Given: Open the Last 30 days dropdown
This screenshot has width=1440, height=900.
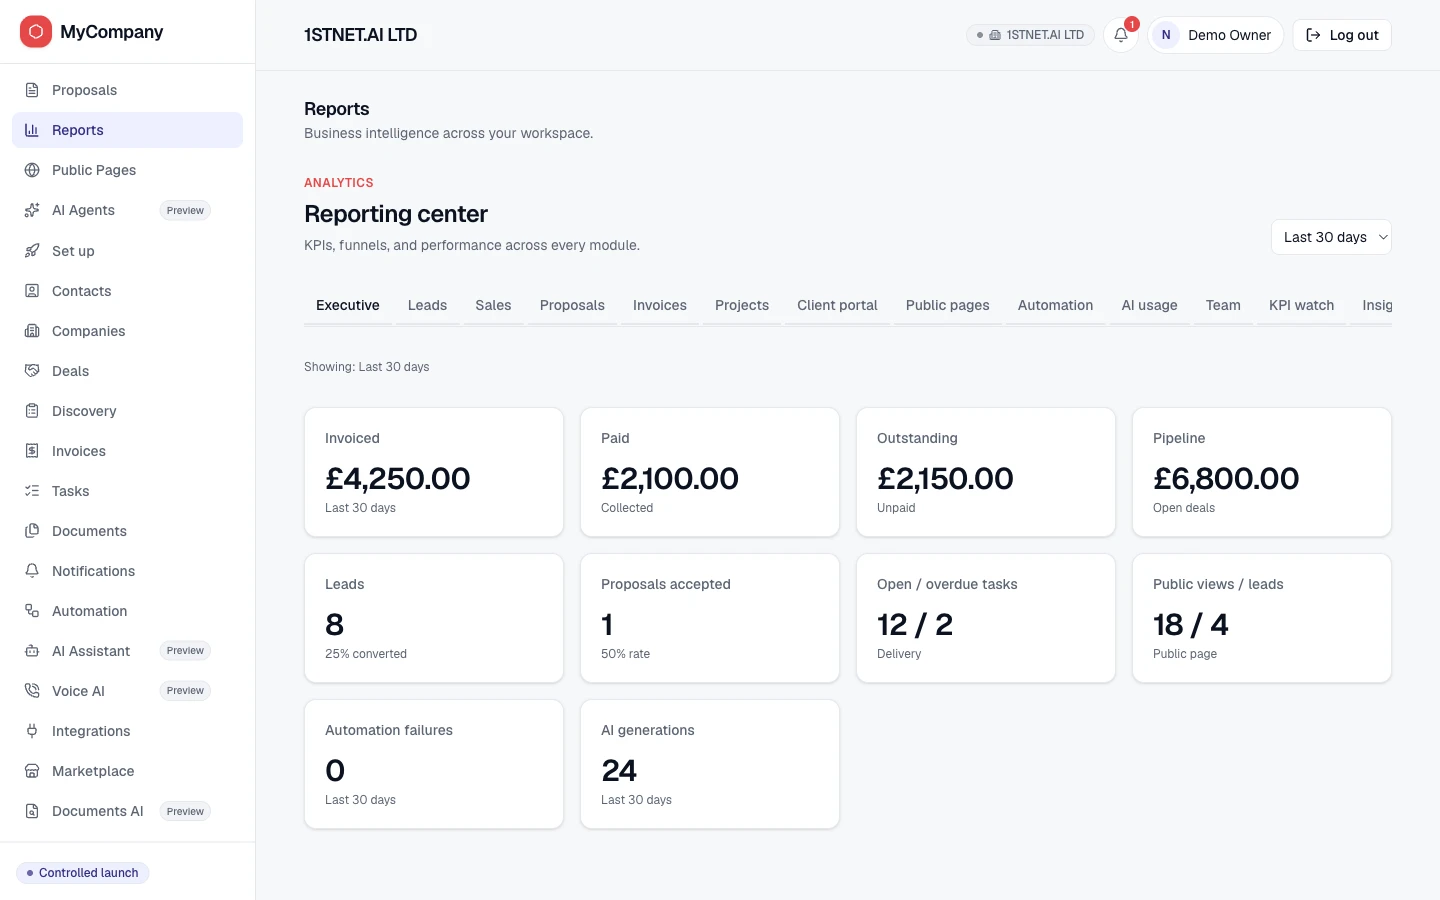Looking at the screenshot, I should click(1331, 237).
